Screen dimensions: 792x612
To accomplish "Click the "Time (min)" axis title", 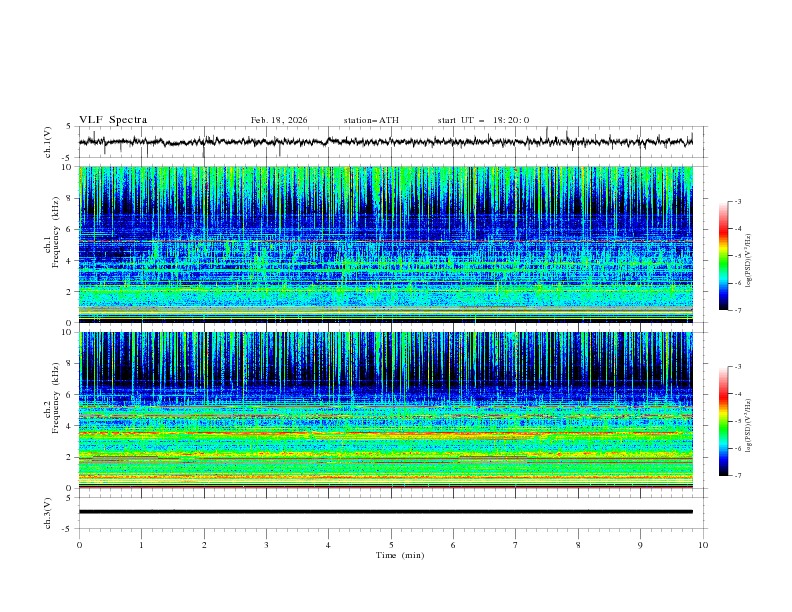I will (x=400, y=555).
